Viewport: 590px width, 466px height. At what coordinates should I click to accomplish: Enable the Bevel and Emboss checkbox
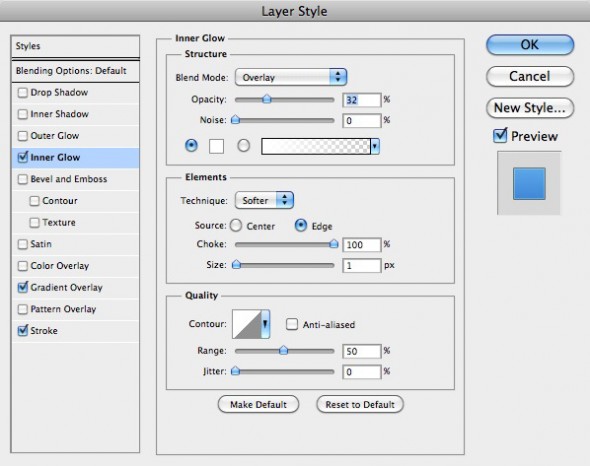click(x=23, y=179)
